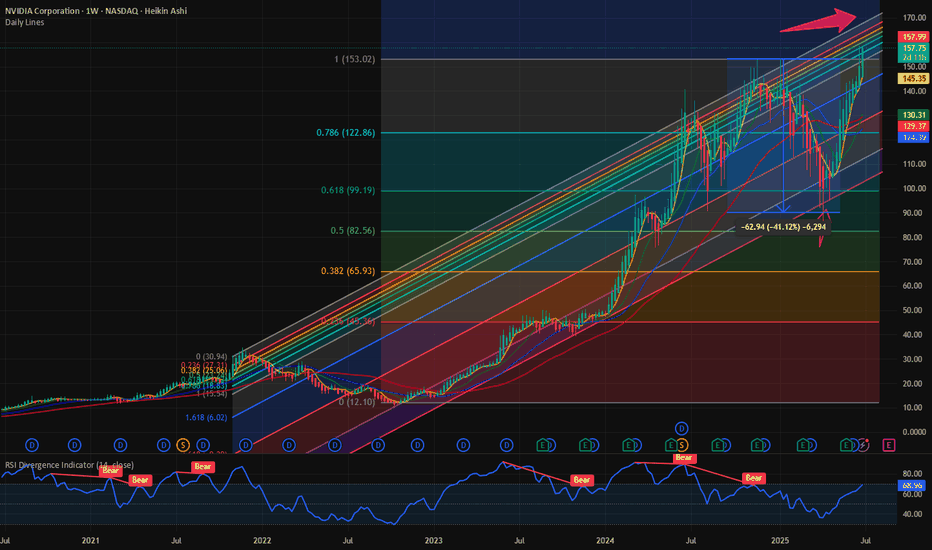Viewport: 932px width, 550px height.
Task: Click the red 129.37 price tag
Action: (x=914, y=126)
